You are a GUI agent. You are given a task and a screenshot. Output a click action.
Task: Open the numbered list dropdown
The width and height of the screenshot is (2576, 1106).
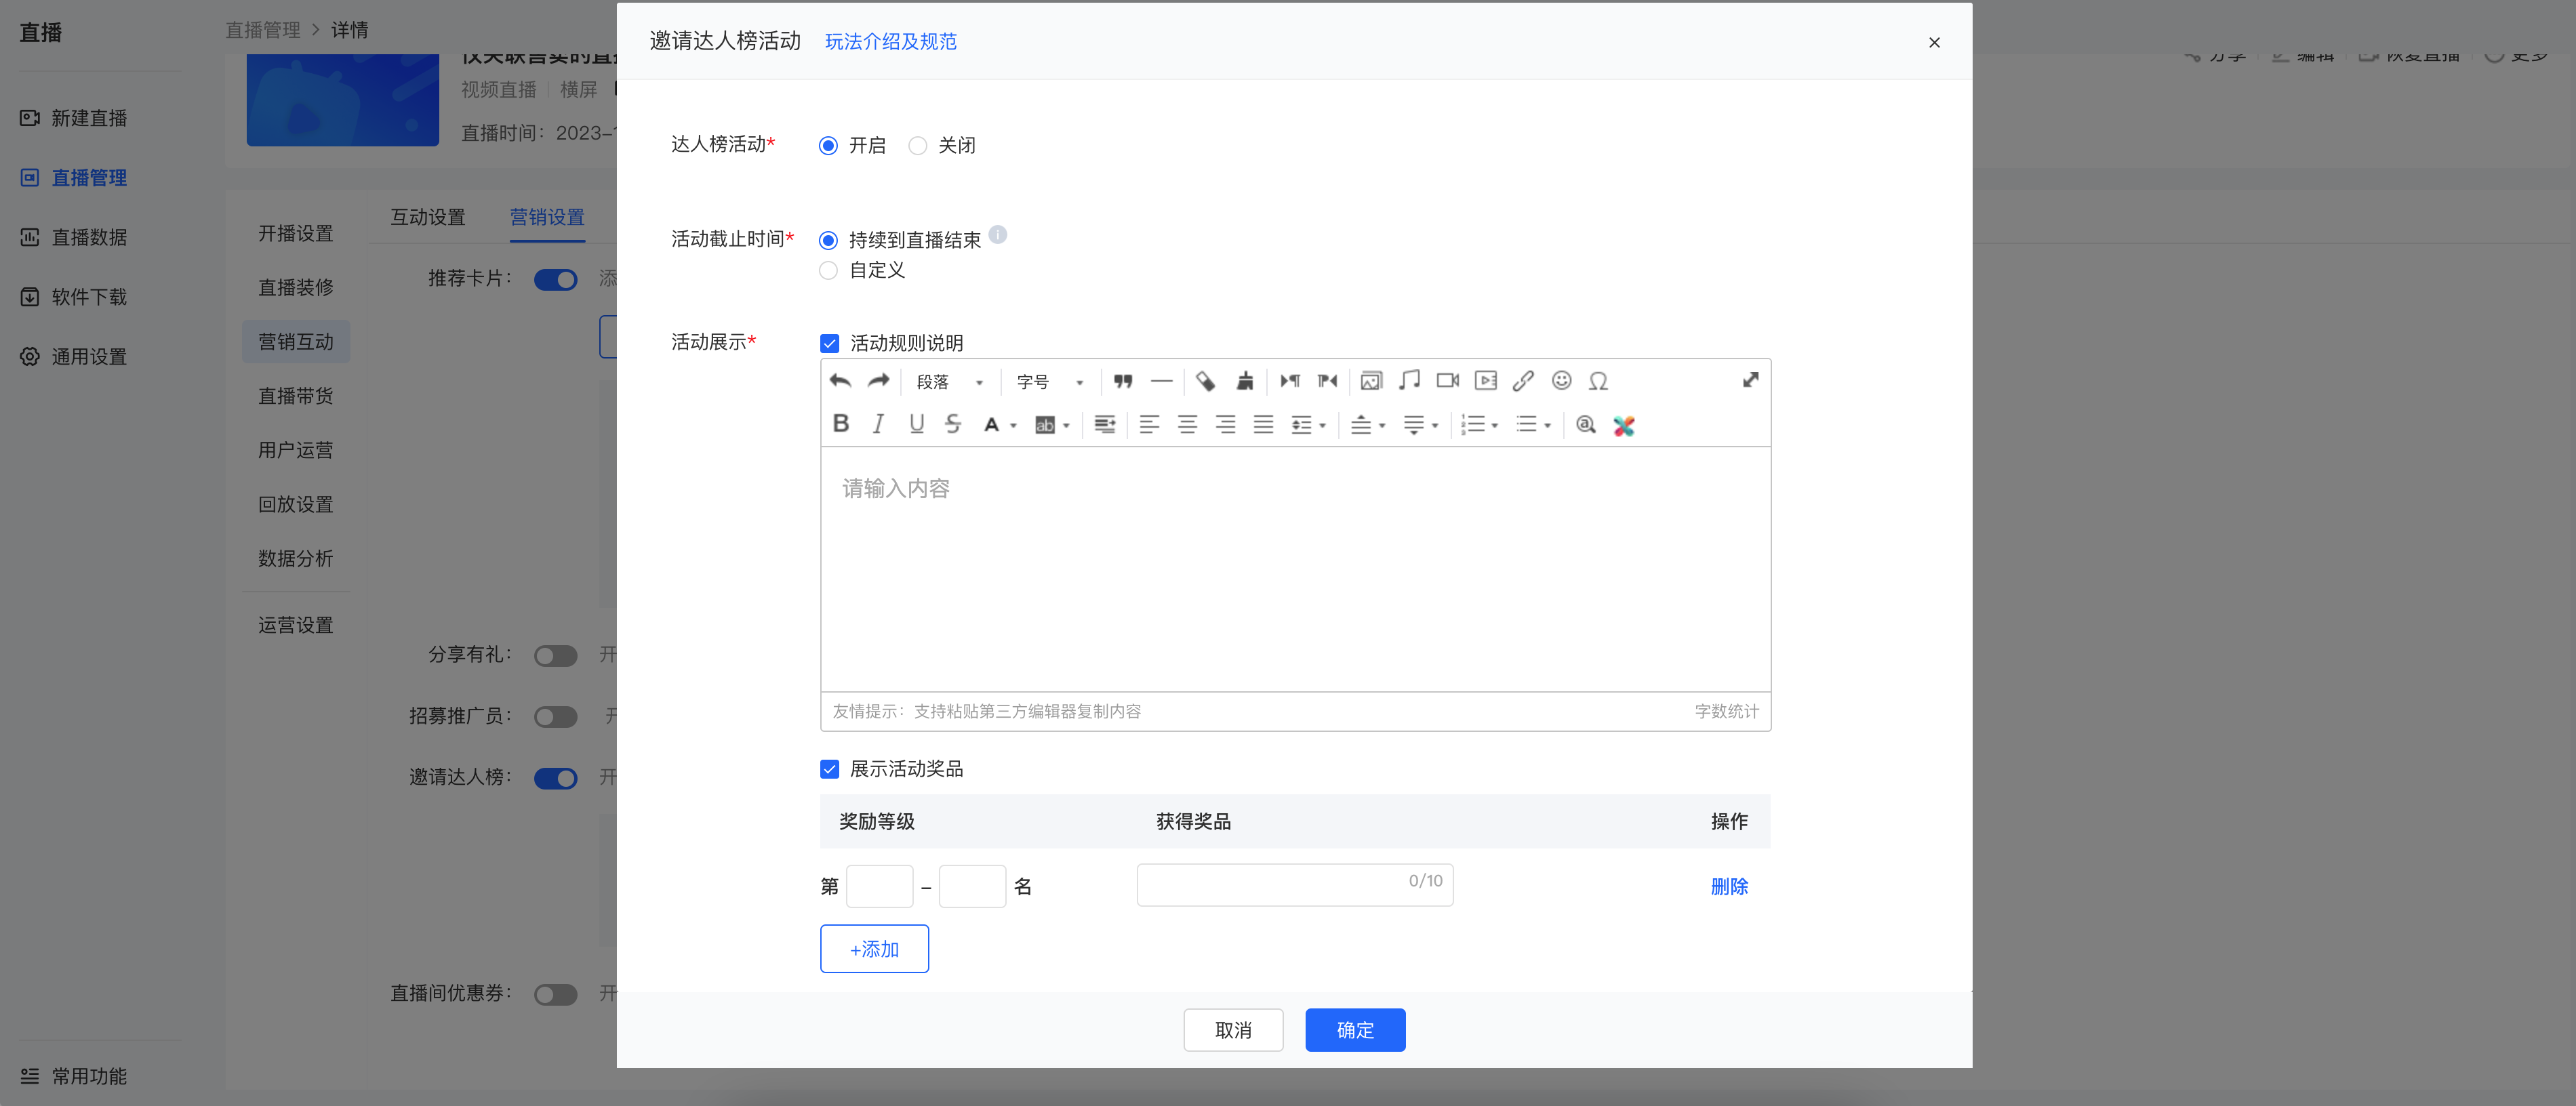click(1479, 425)
